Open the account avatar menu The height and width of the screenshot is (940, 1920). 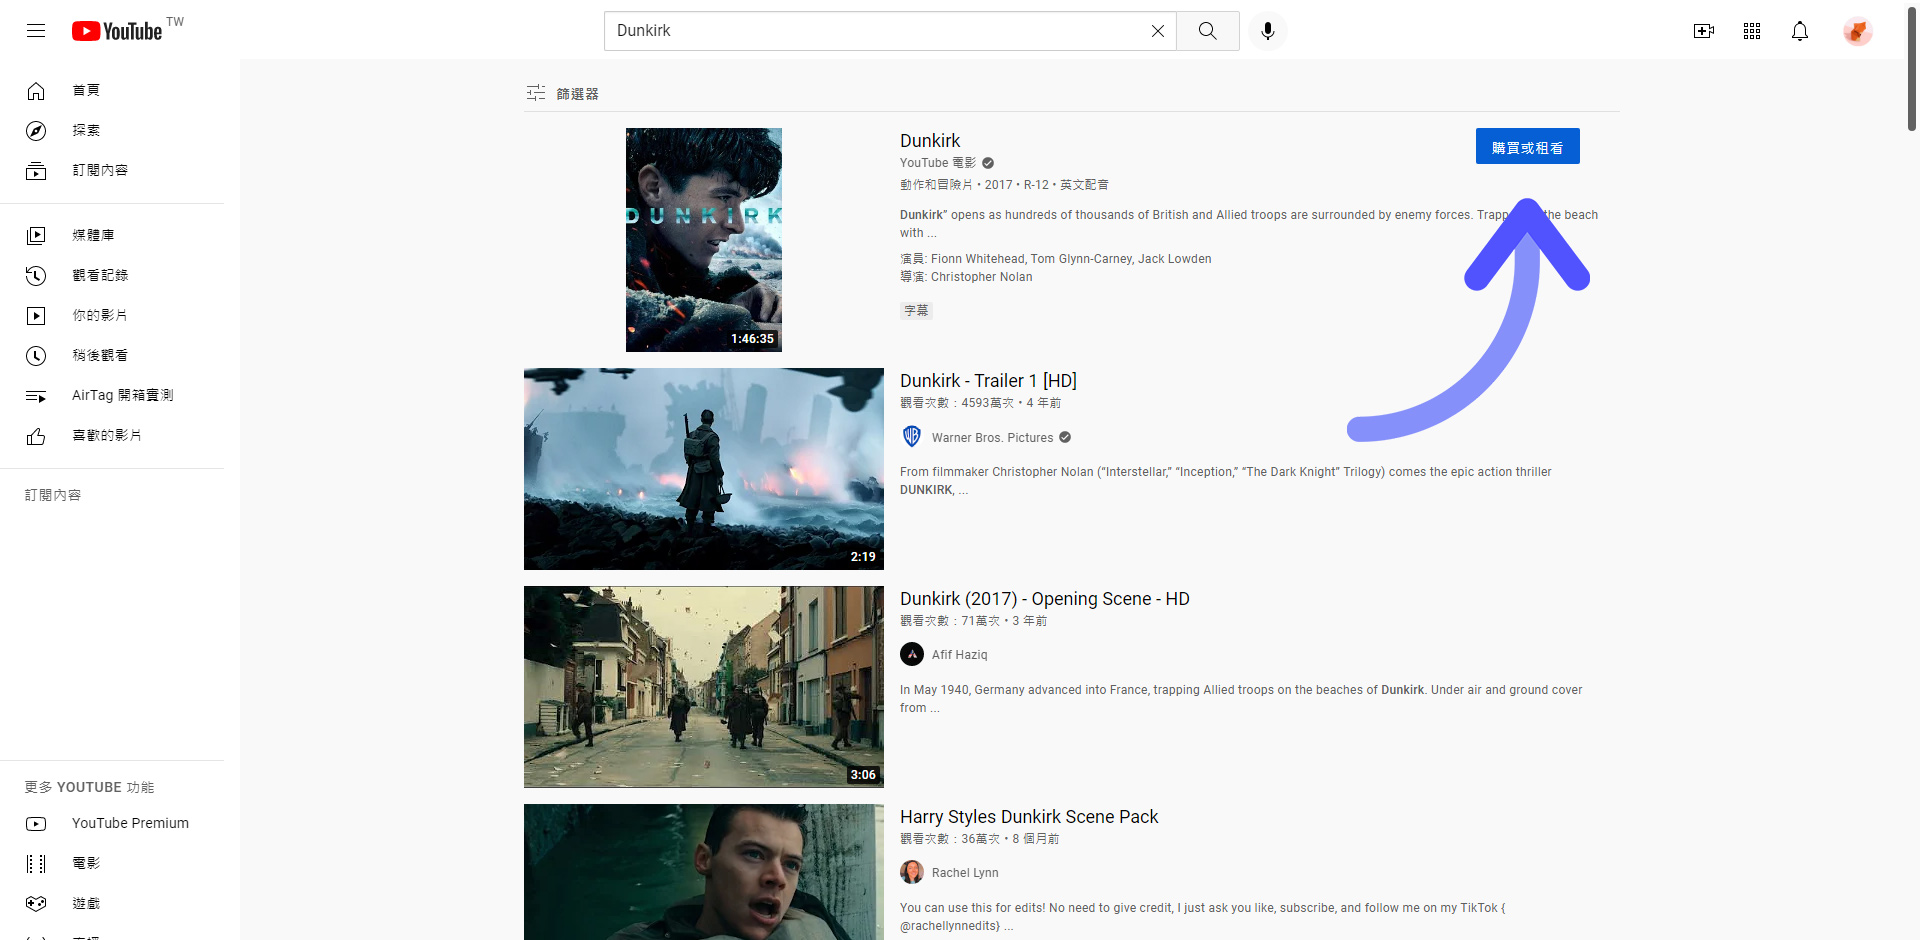point(1858,31)
